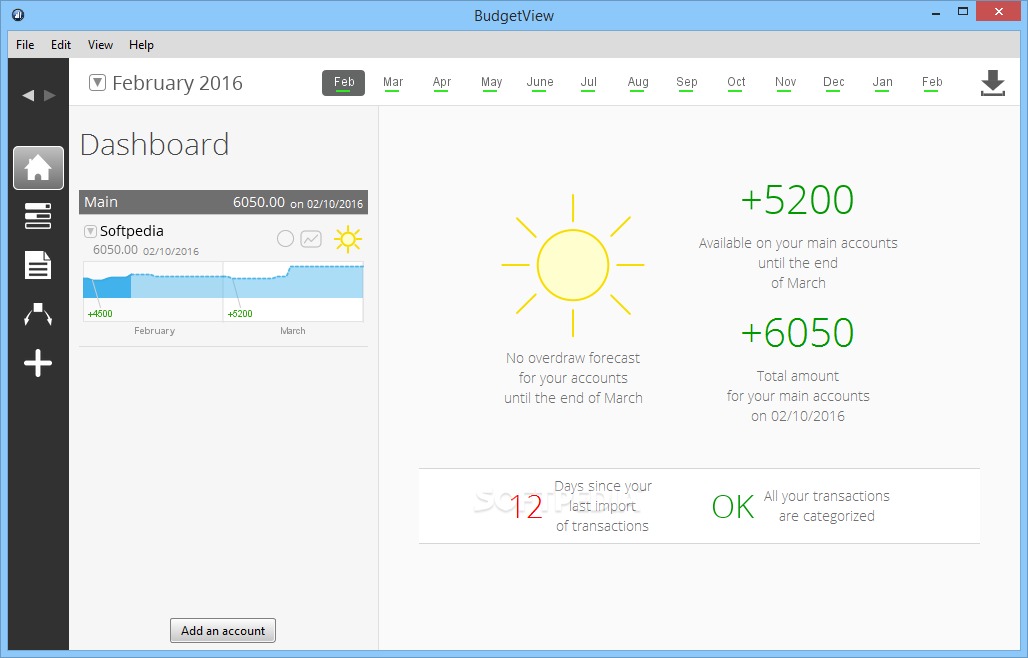Click the March section of account chart

[293, 292]
